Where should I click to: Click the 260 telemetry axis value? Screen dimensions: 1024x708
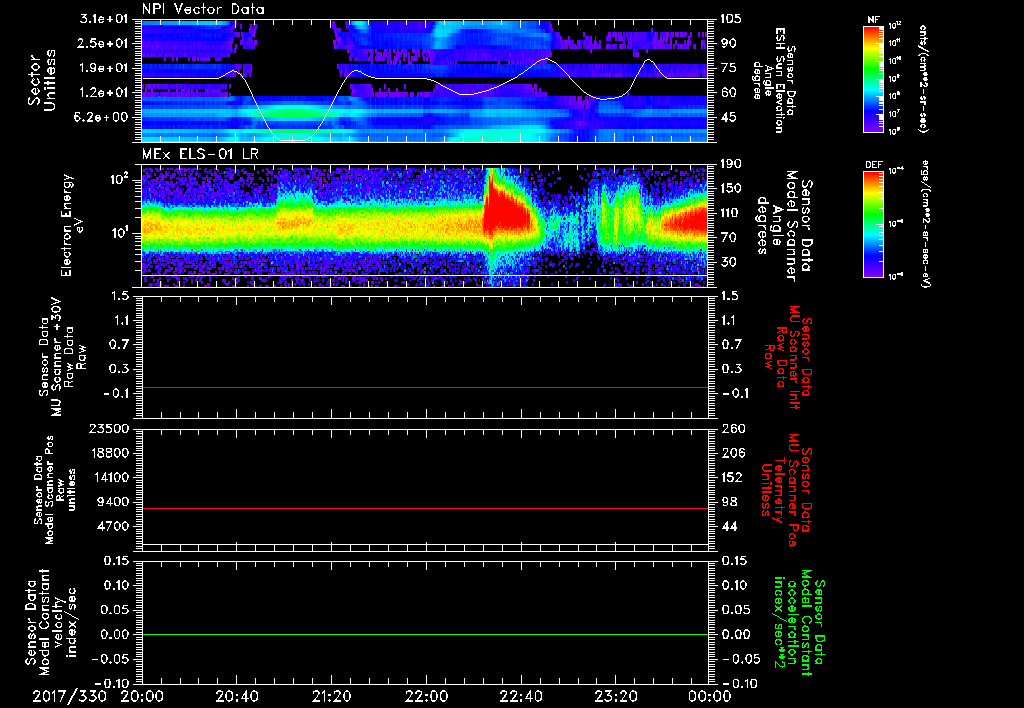point(731,428)
